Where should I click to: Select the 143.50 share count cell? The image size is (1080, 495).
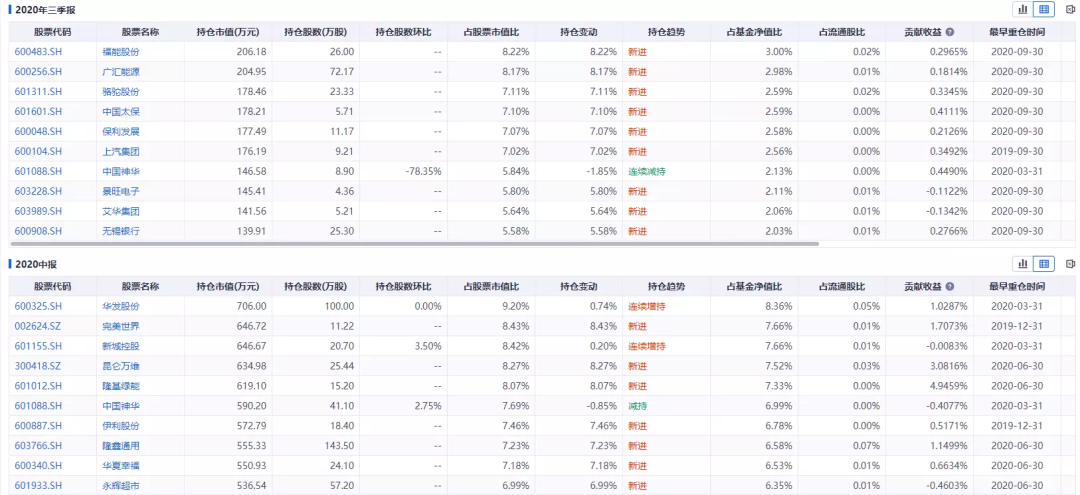point(340,445)
